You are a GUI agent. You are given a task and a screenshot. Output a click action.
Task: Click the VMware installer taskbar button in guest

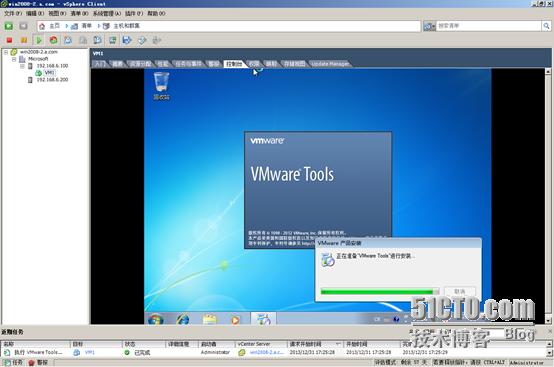(263, 319)
